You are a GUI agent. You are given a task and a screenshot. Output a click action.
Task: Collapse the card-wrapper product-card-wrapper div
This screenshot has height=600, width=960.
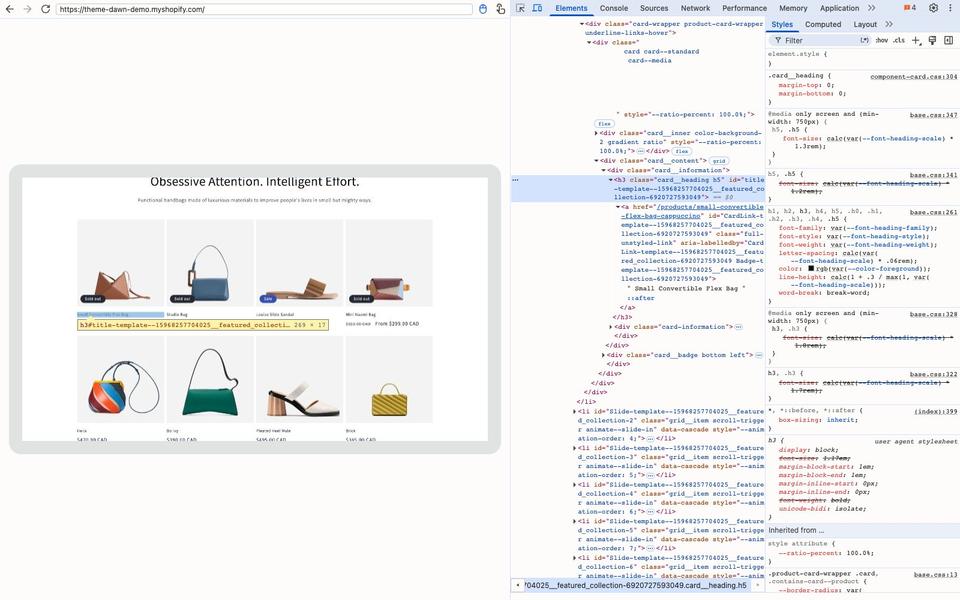582,24
